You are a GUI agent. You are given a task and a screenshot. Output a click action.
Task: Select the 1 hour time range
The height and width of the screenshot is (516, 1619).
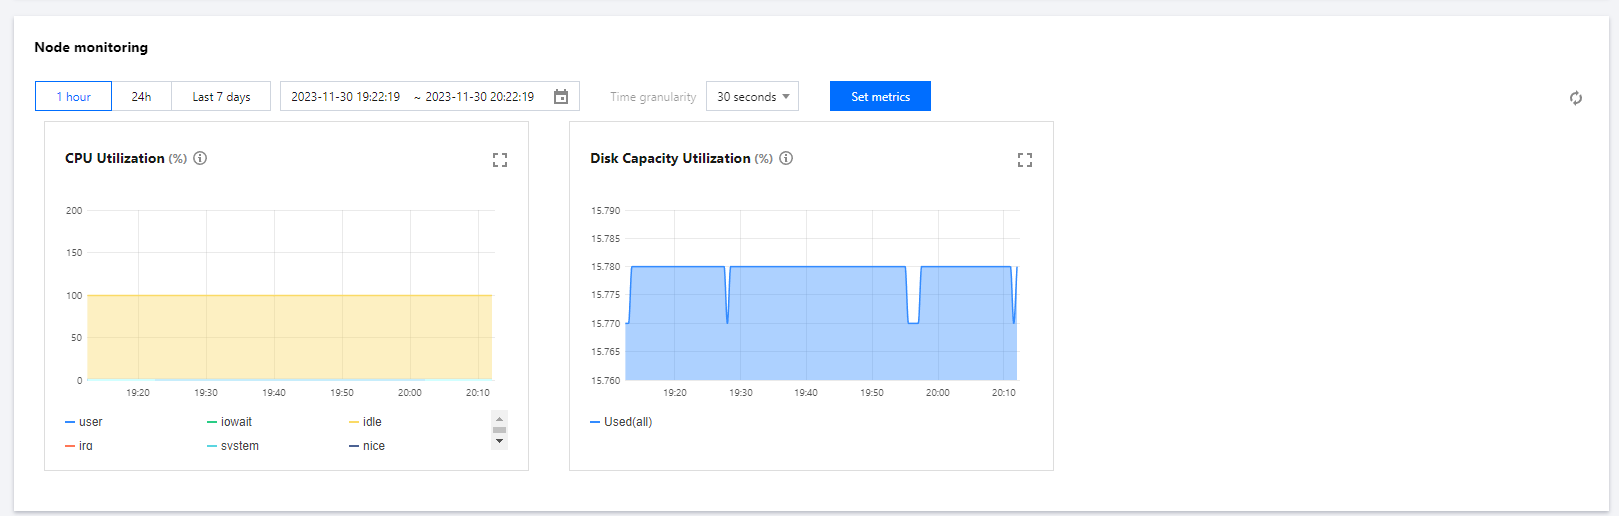73,97
